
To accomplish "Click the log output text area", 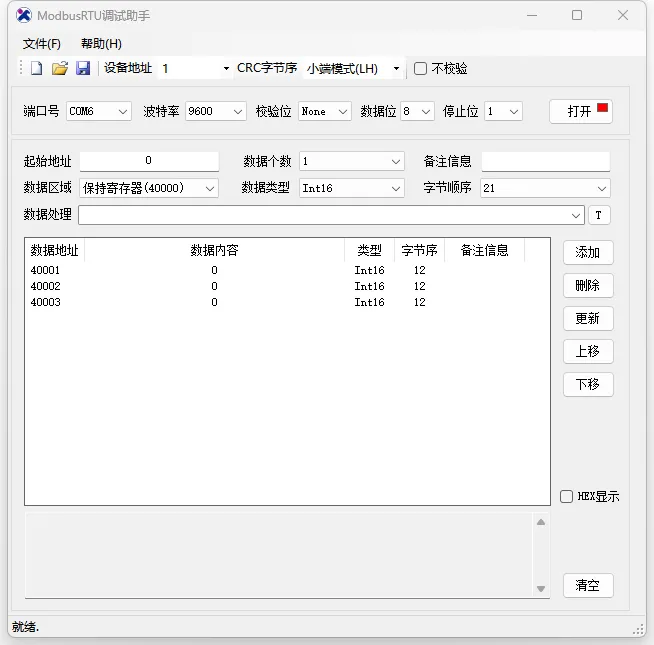I will pyautogui.click(x=279, y=555).
